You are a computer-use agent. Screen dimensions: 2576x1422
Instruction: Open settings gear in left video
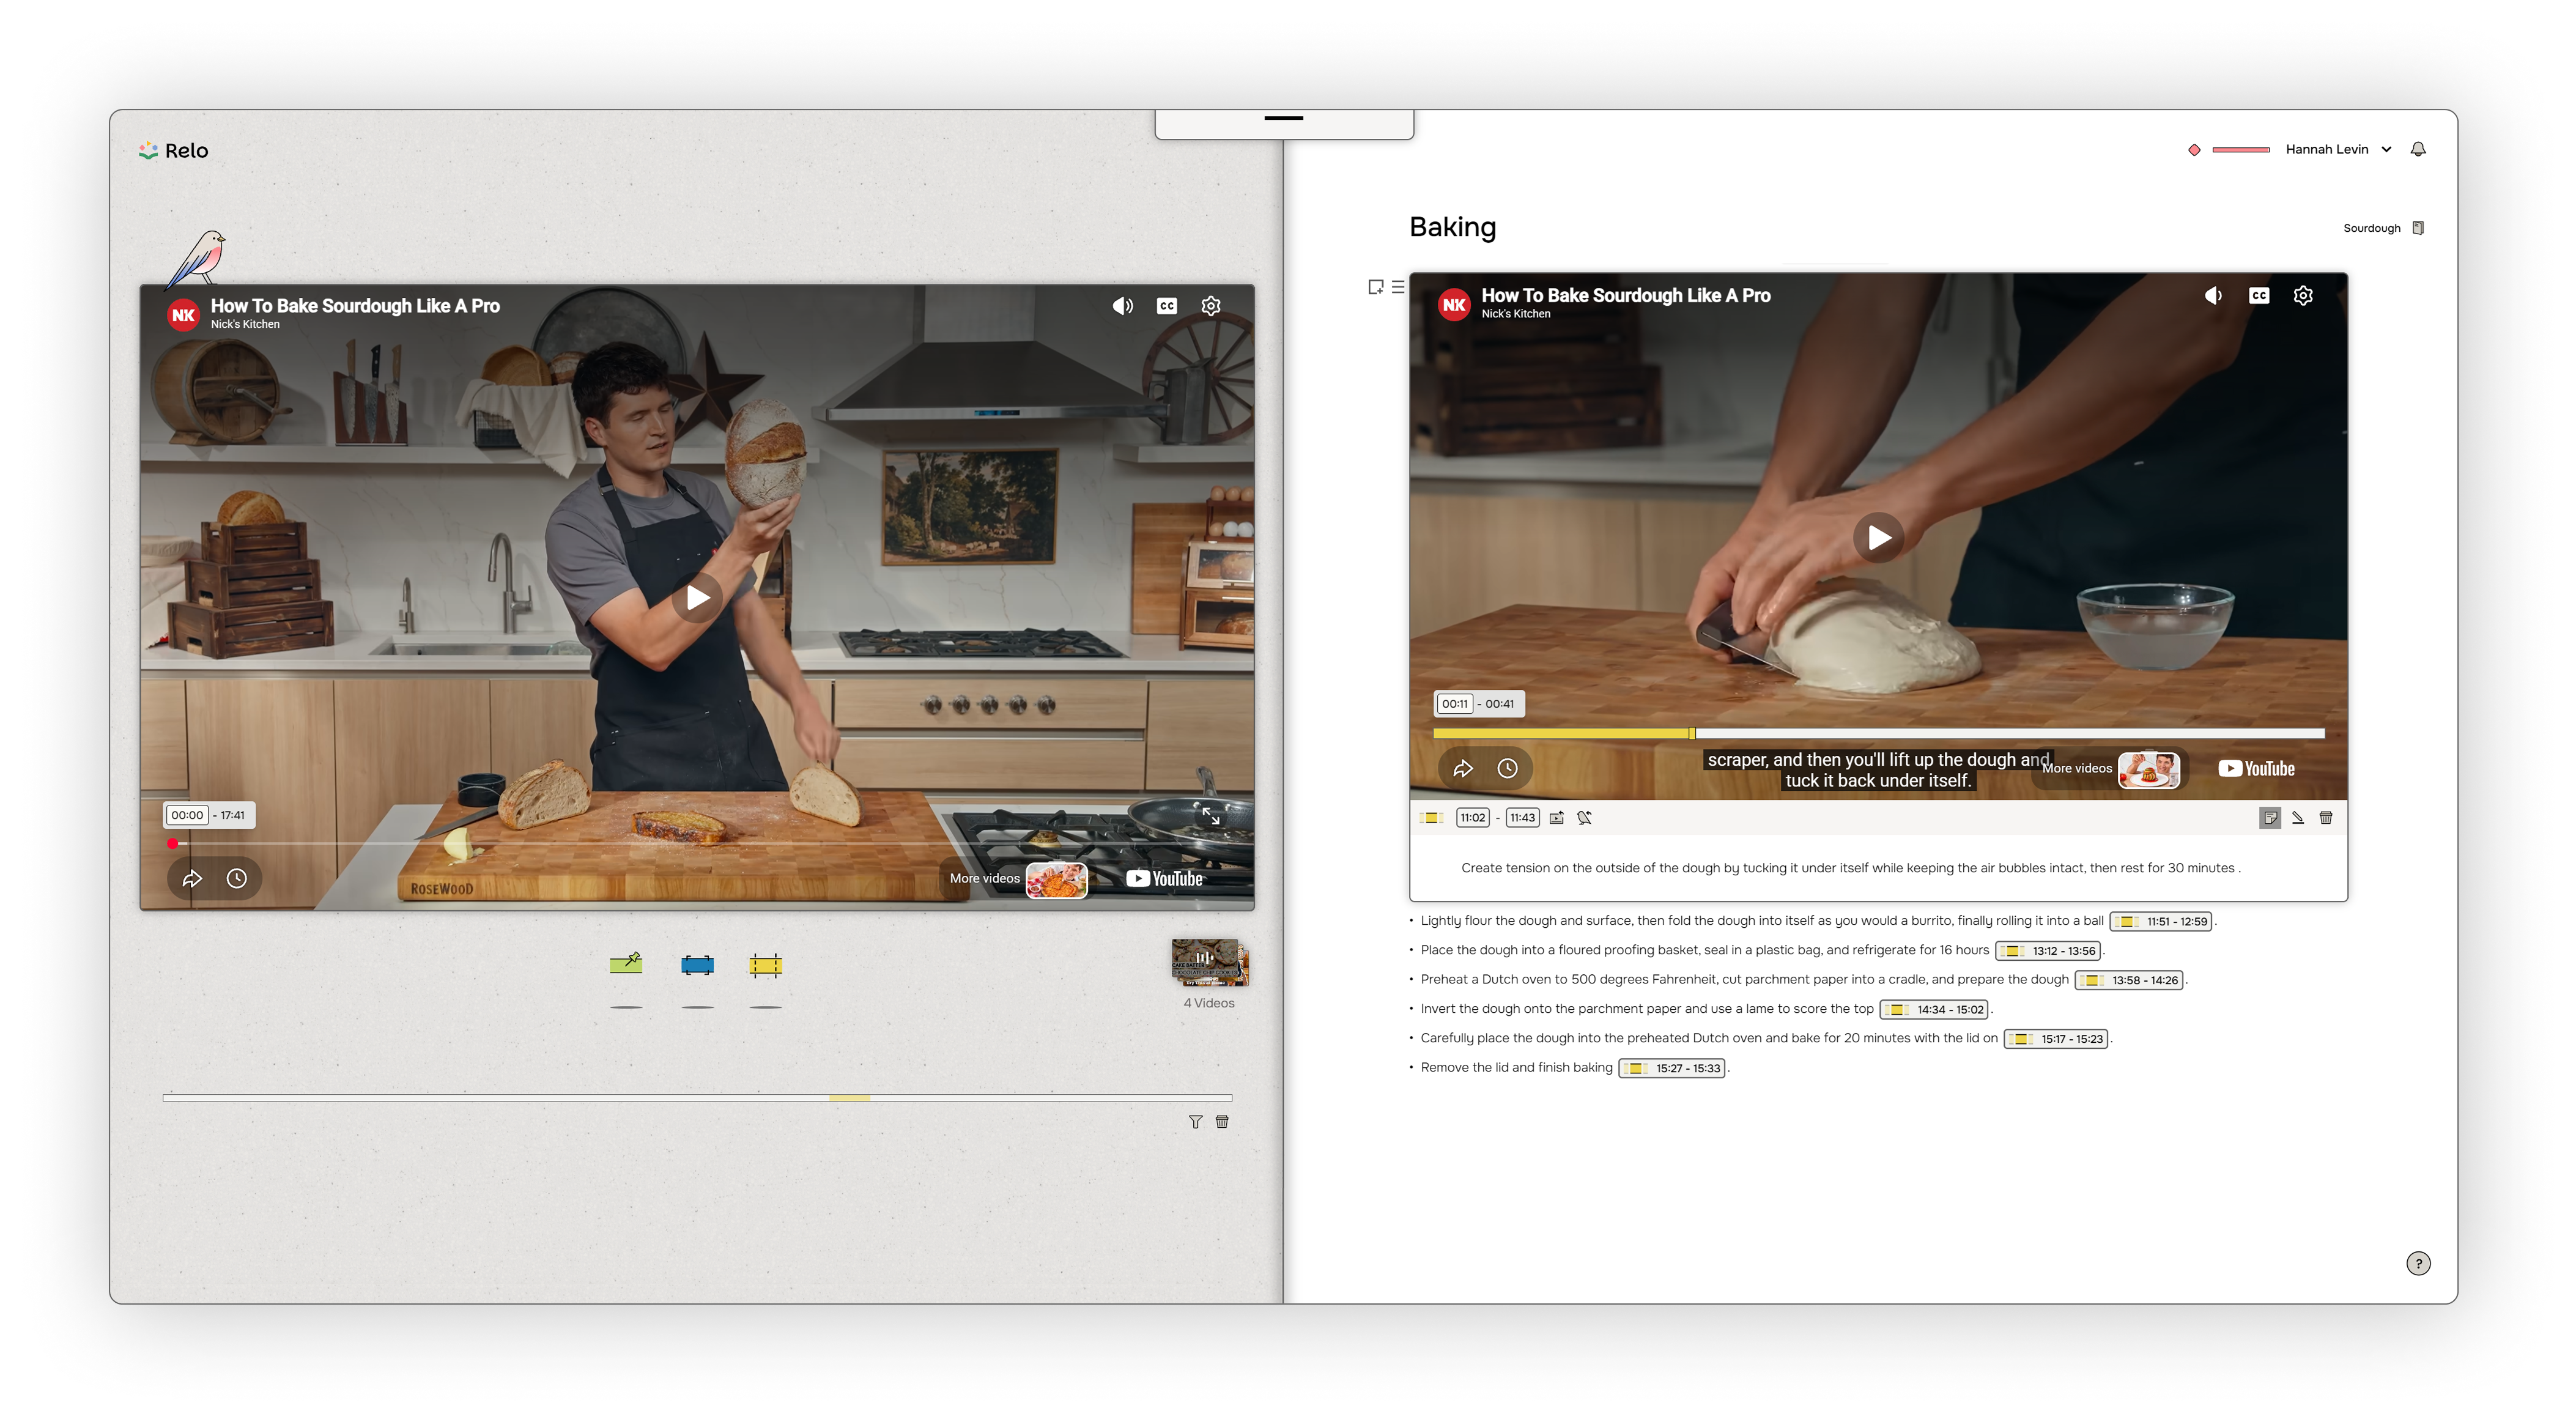click(x=1211, y=306)
